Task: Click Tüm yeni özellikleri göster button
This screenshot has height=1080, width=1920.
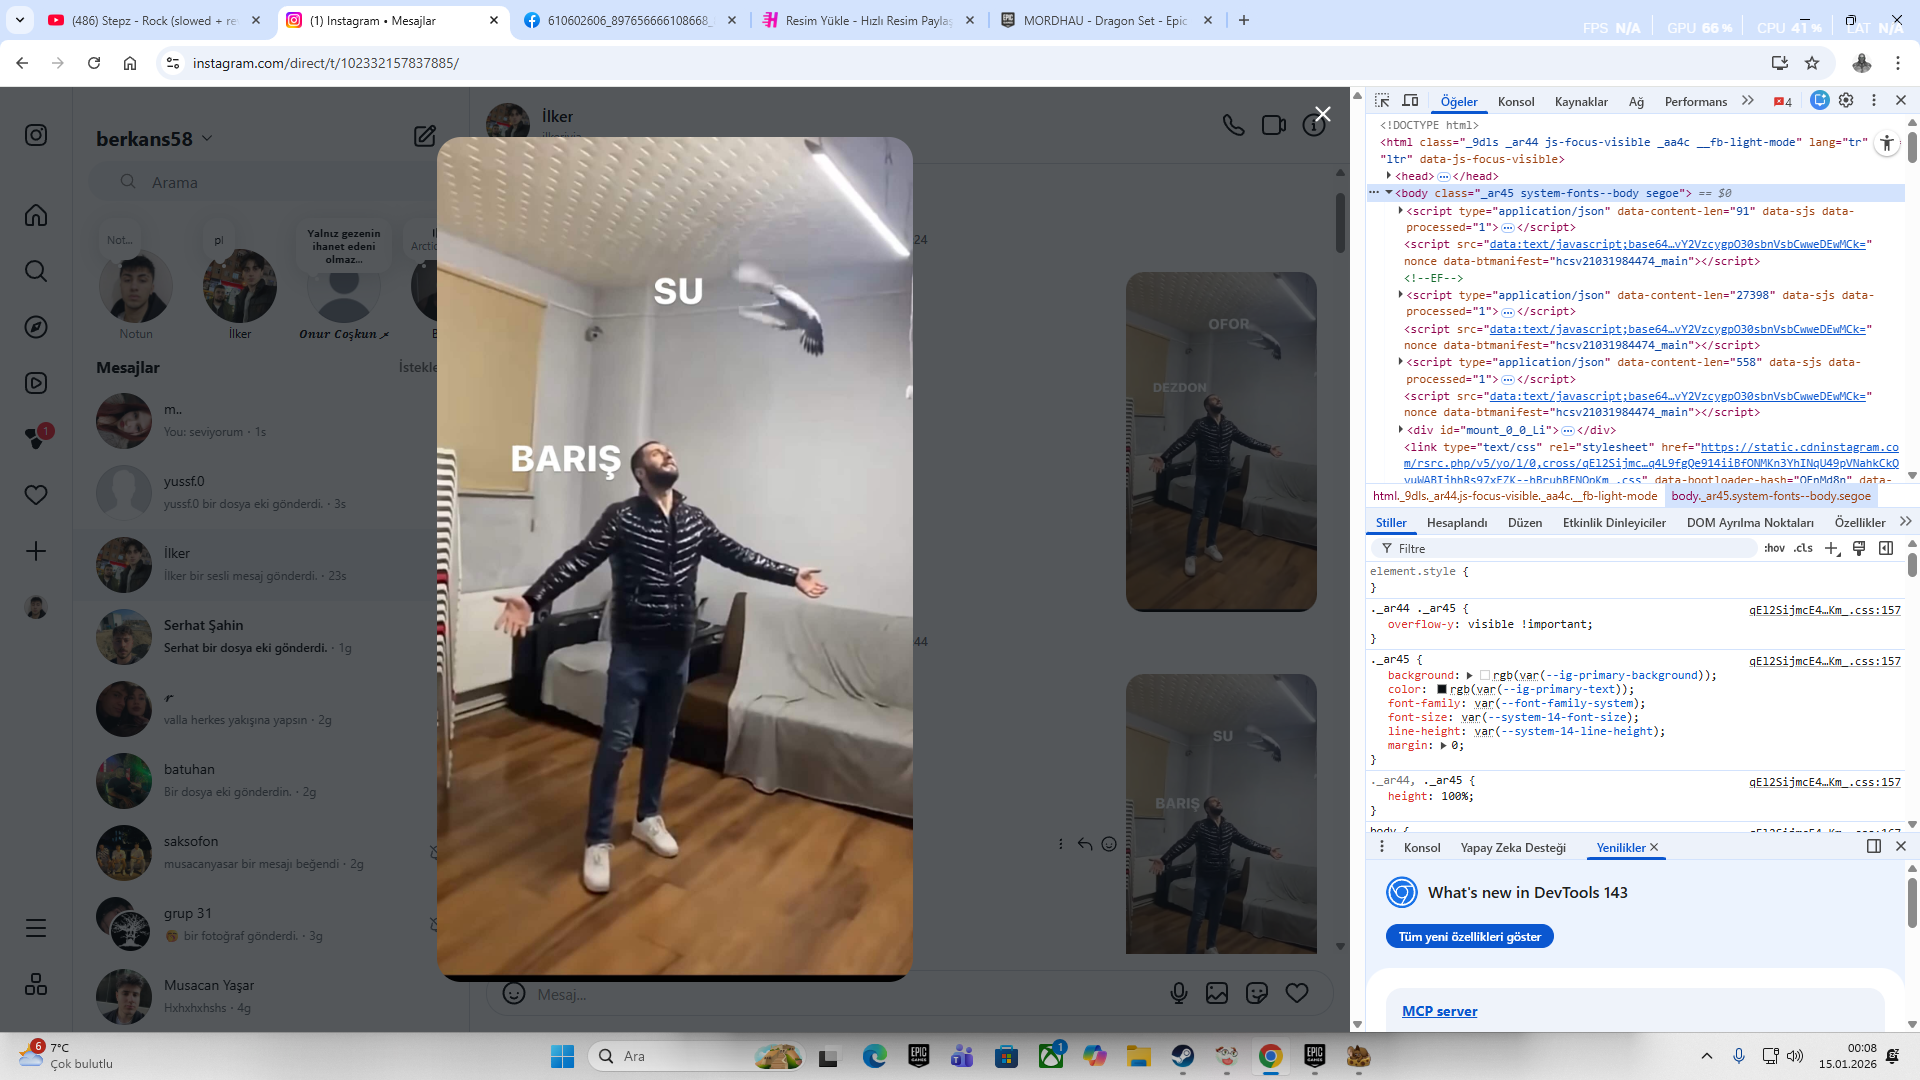Action: (1469, 937)
